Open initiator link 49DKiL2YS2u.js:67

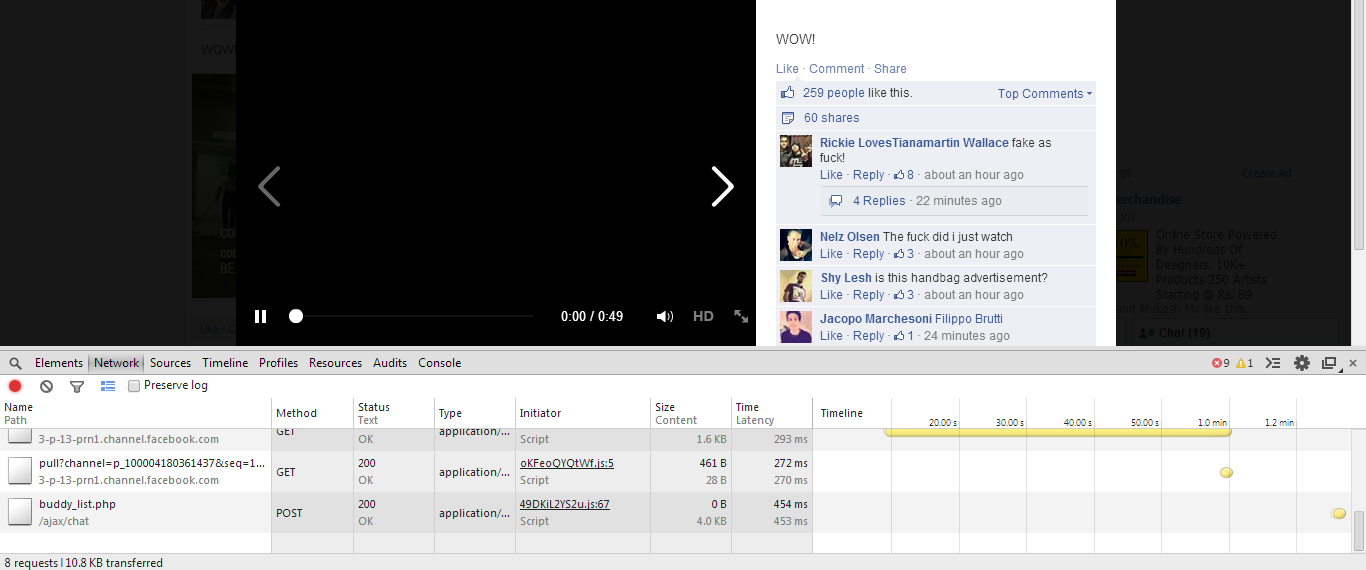pyautogui.click(x=565, y=504)
